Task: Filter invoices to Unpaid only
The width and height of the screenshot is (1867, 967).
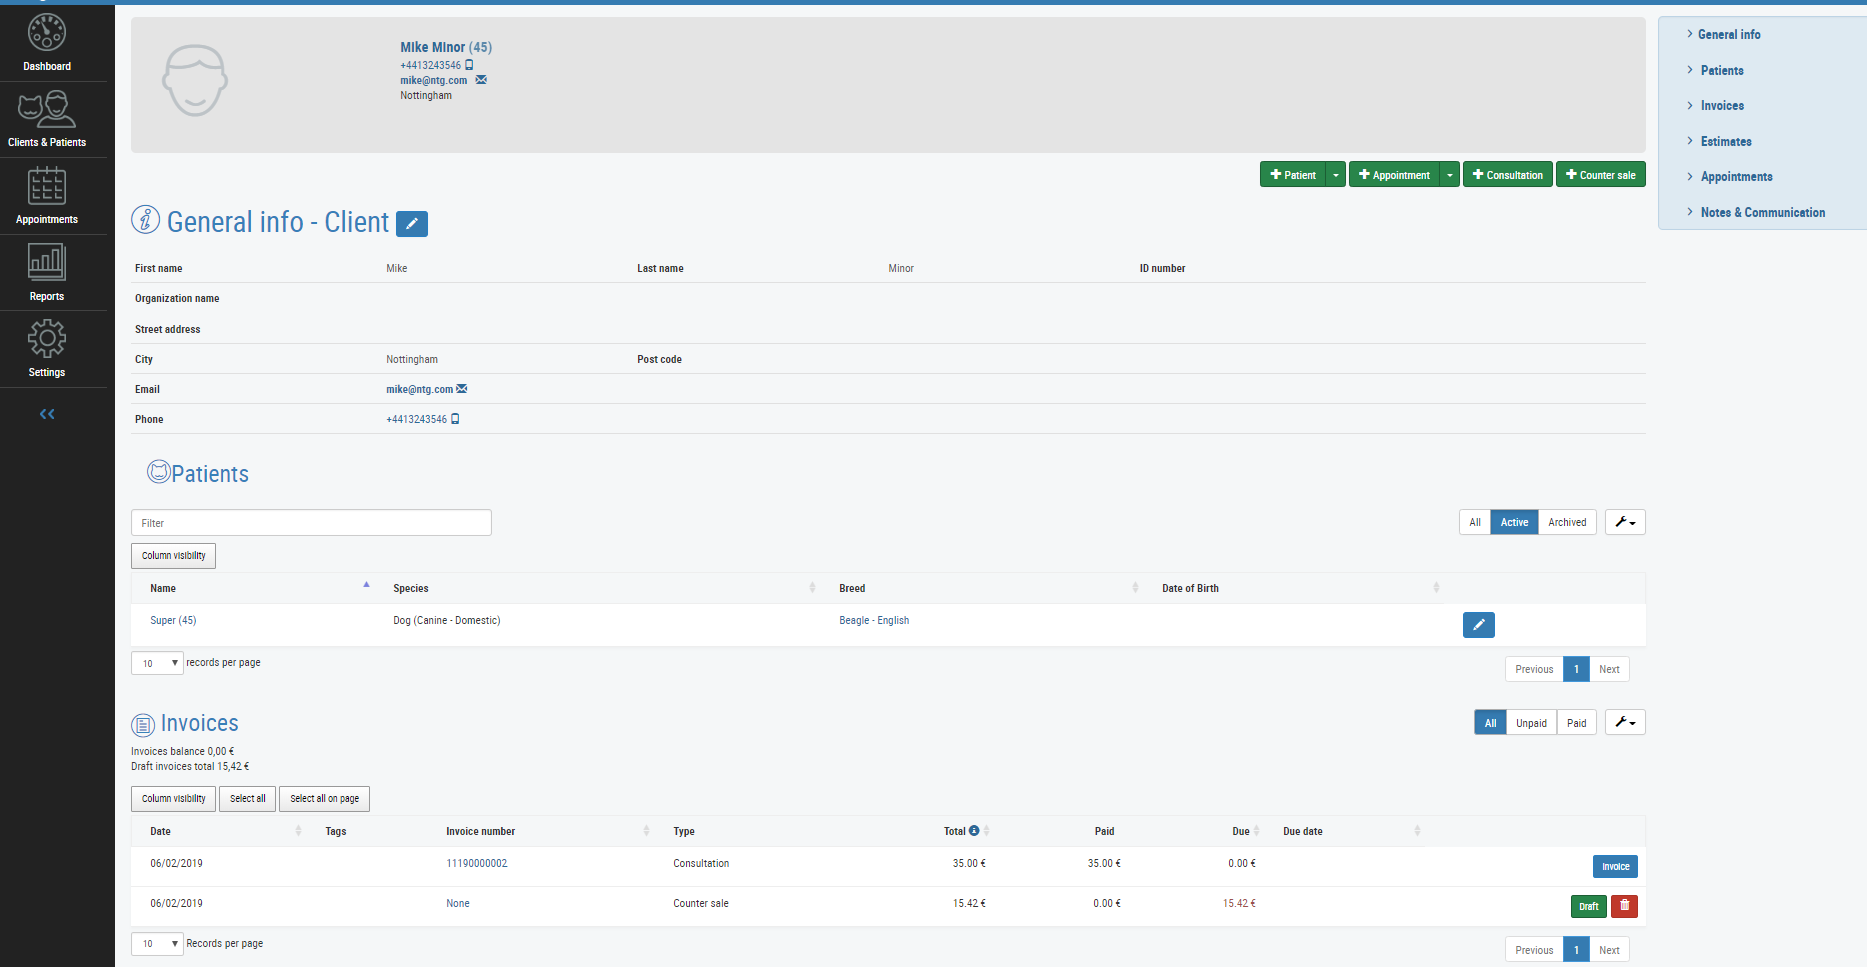Action: click(x=1531, y=721)
